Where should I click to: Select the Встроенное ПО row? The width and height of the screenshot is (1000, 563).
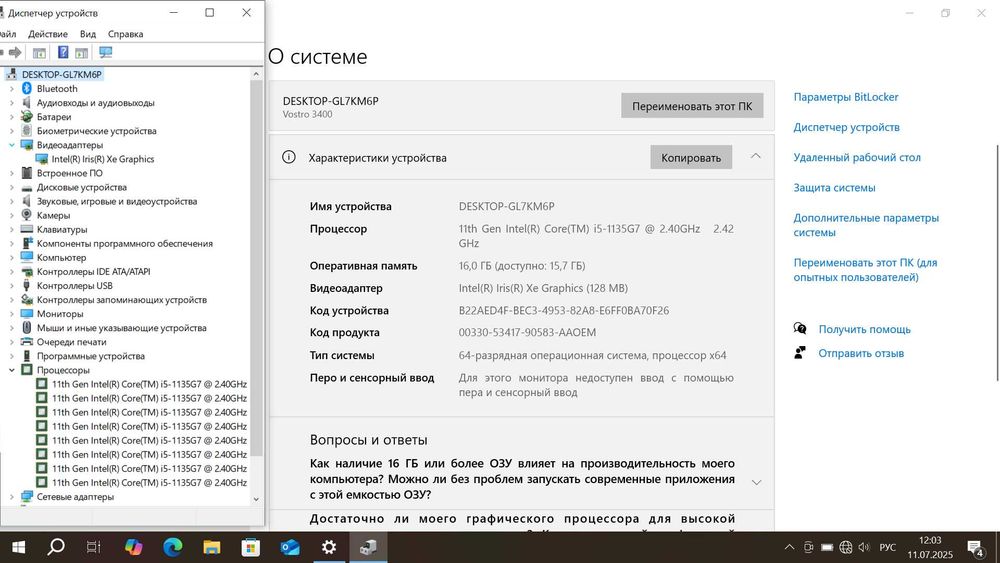(x=70, y=173)
